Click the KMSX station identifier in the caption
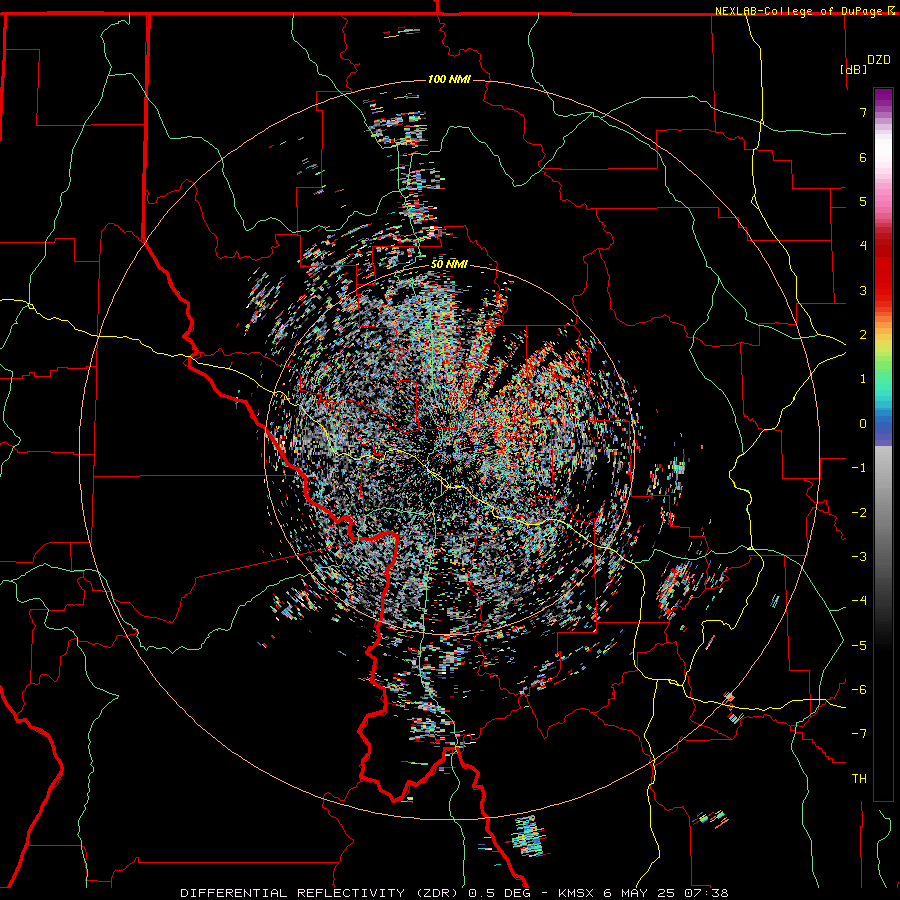Image resolution: width=900 pixels, height=900 pixels. coord(577,893)
